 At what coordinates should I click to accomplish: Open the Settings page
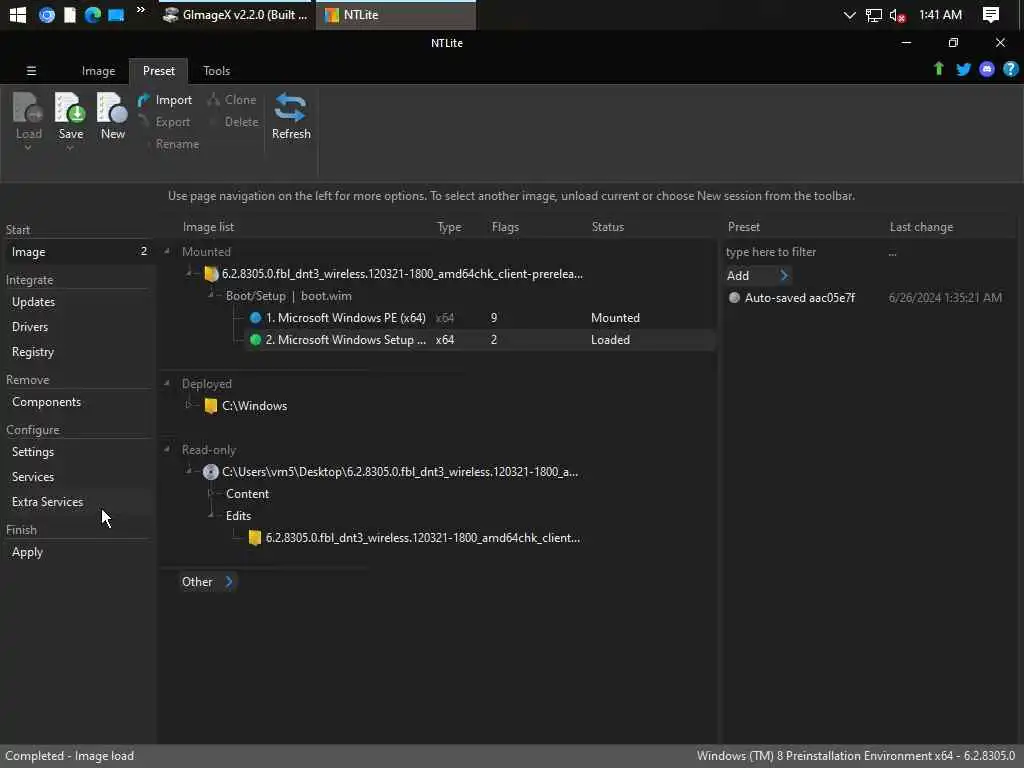coord(33,452)
